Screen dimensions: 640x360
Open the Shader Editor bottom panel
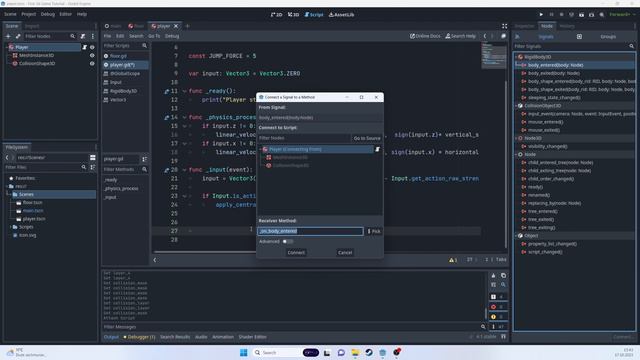pos(252,337)
